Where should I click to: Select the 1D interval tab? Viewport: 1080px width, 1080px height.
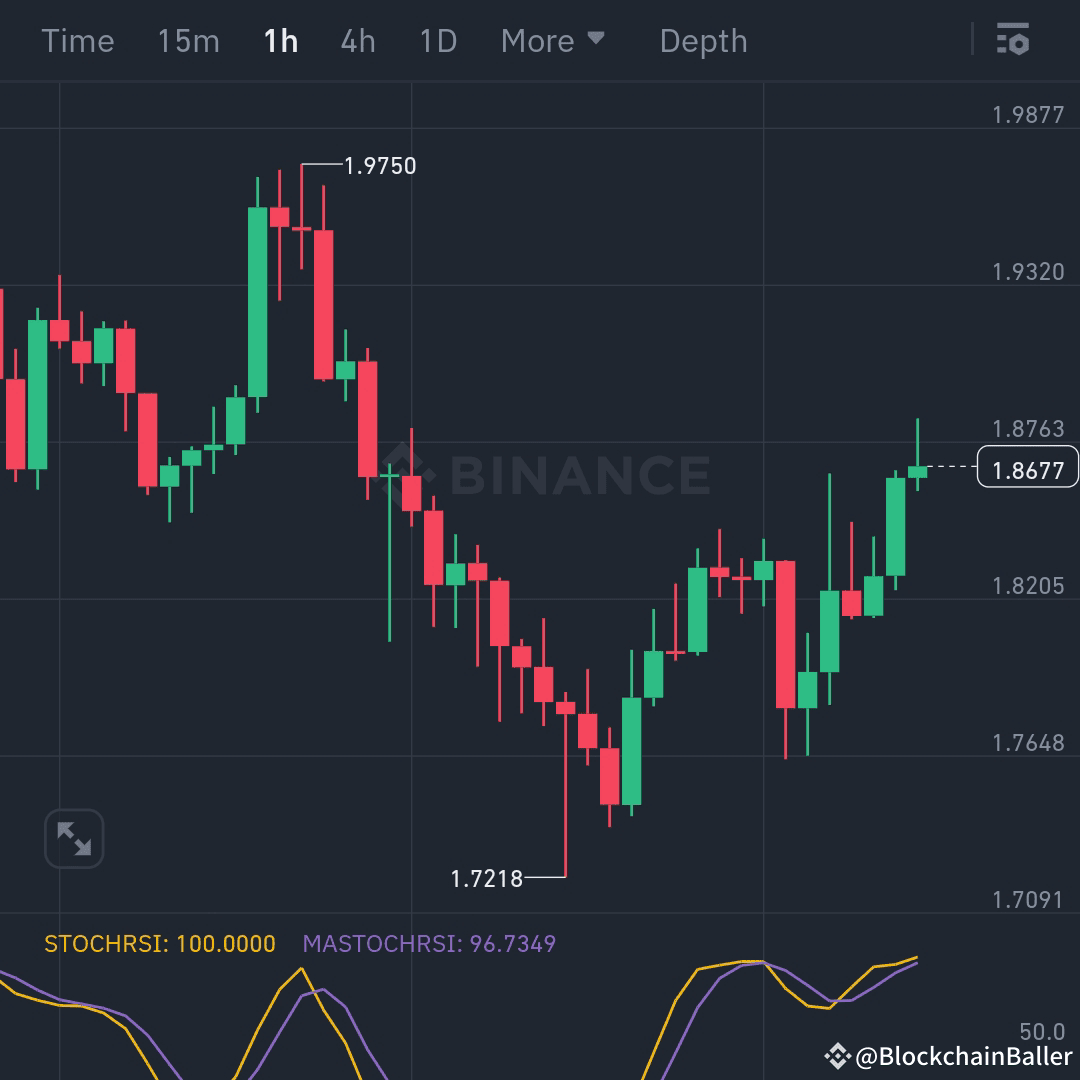(x=437, y=41)
